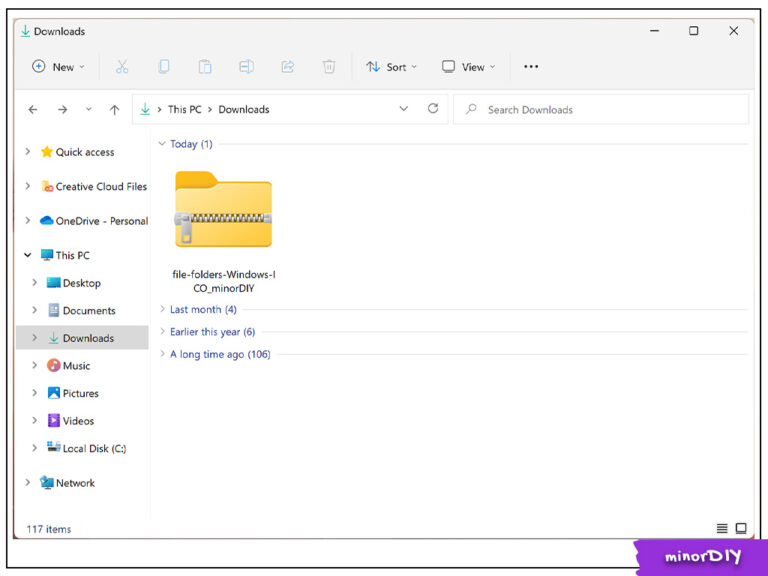768x576 pixels.
Task: Expand the Local Disk (C:) tree node
Action: pyautogui.click(x=34, y=448)
